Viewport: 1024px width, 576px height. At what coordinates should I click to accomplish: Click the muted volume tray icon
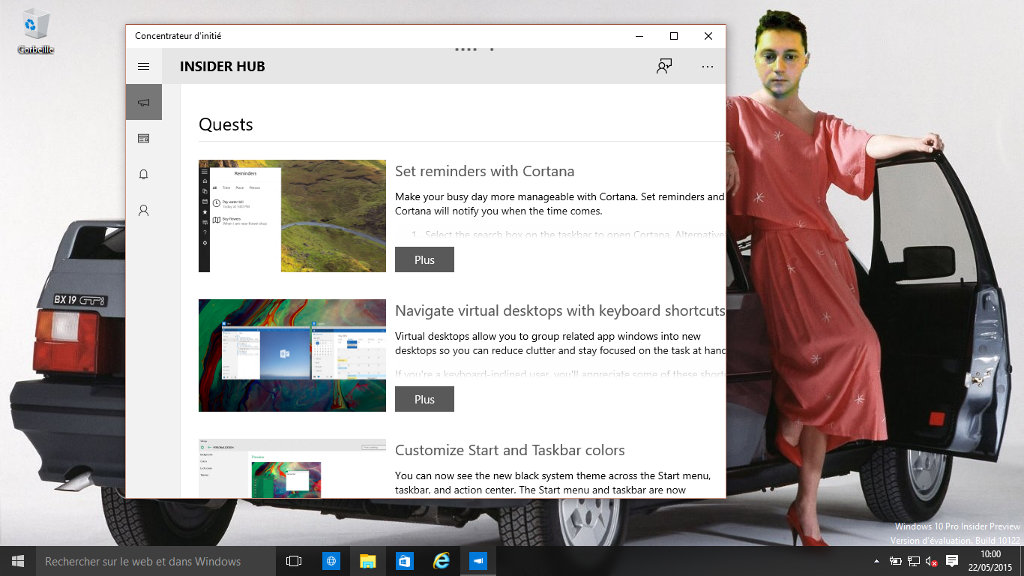tap(932, 561)
